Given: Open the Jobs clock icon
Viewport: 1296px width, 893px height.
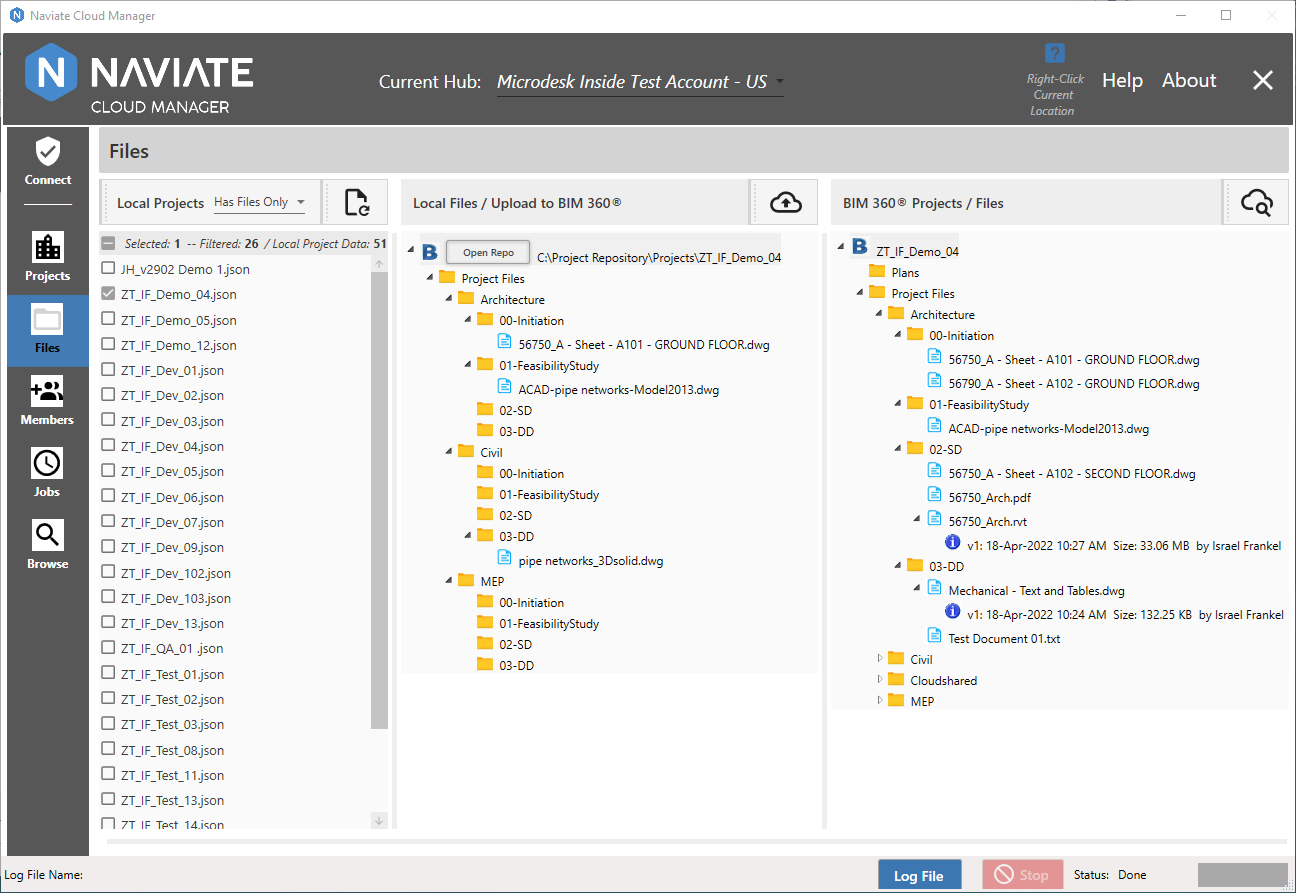Looking at the screenshot, I should point(48,472).
